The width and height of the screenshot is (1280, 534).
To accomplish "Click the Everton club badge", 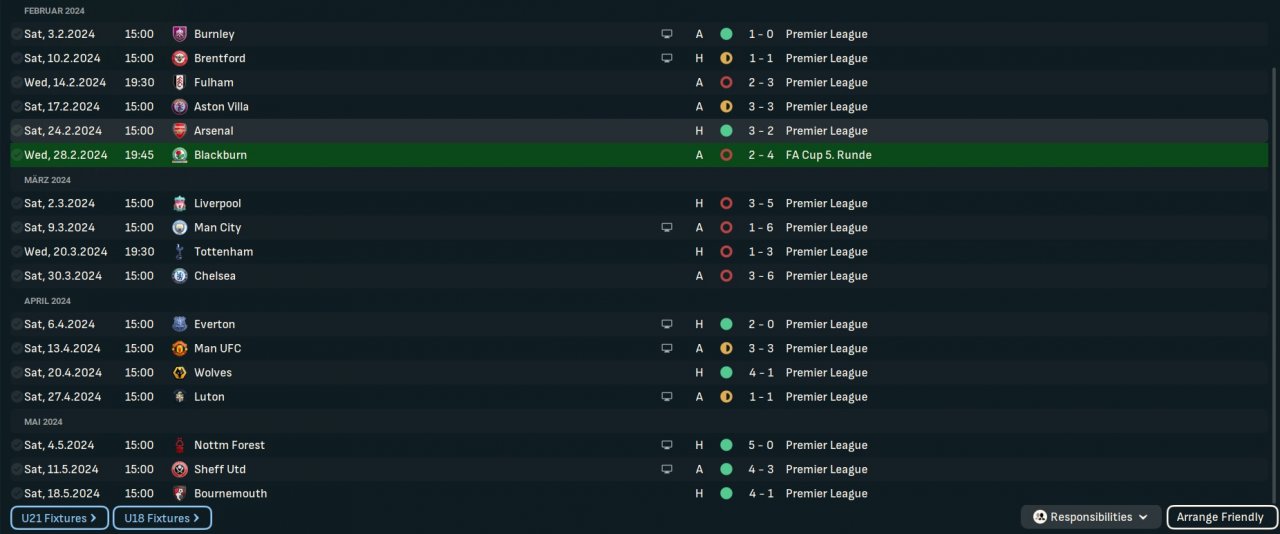I will click(x=180, y=324).
